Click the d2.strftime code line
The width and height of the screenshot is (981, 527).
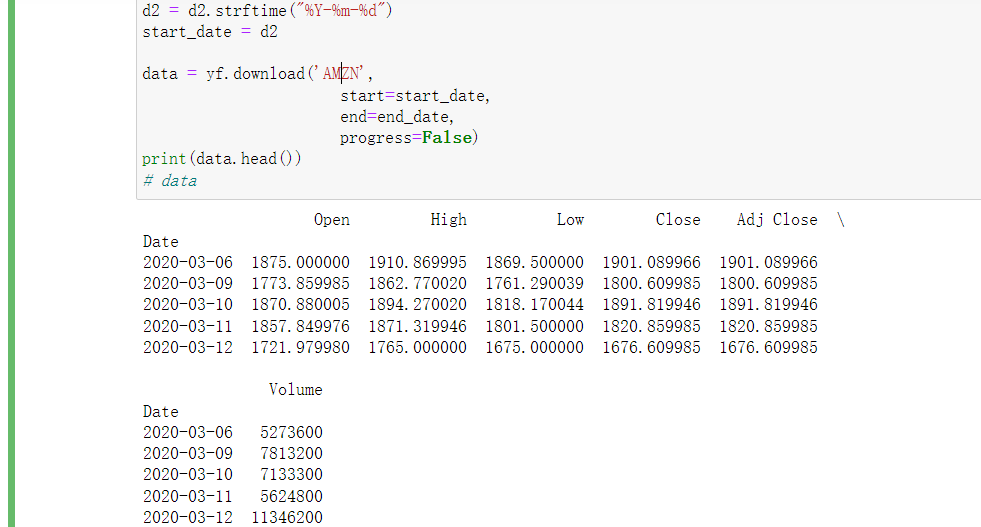267,11
